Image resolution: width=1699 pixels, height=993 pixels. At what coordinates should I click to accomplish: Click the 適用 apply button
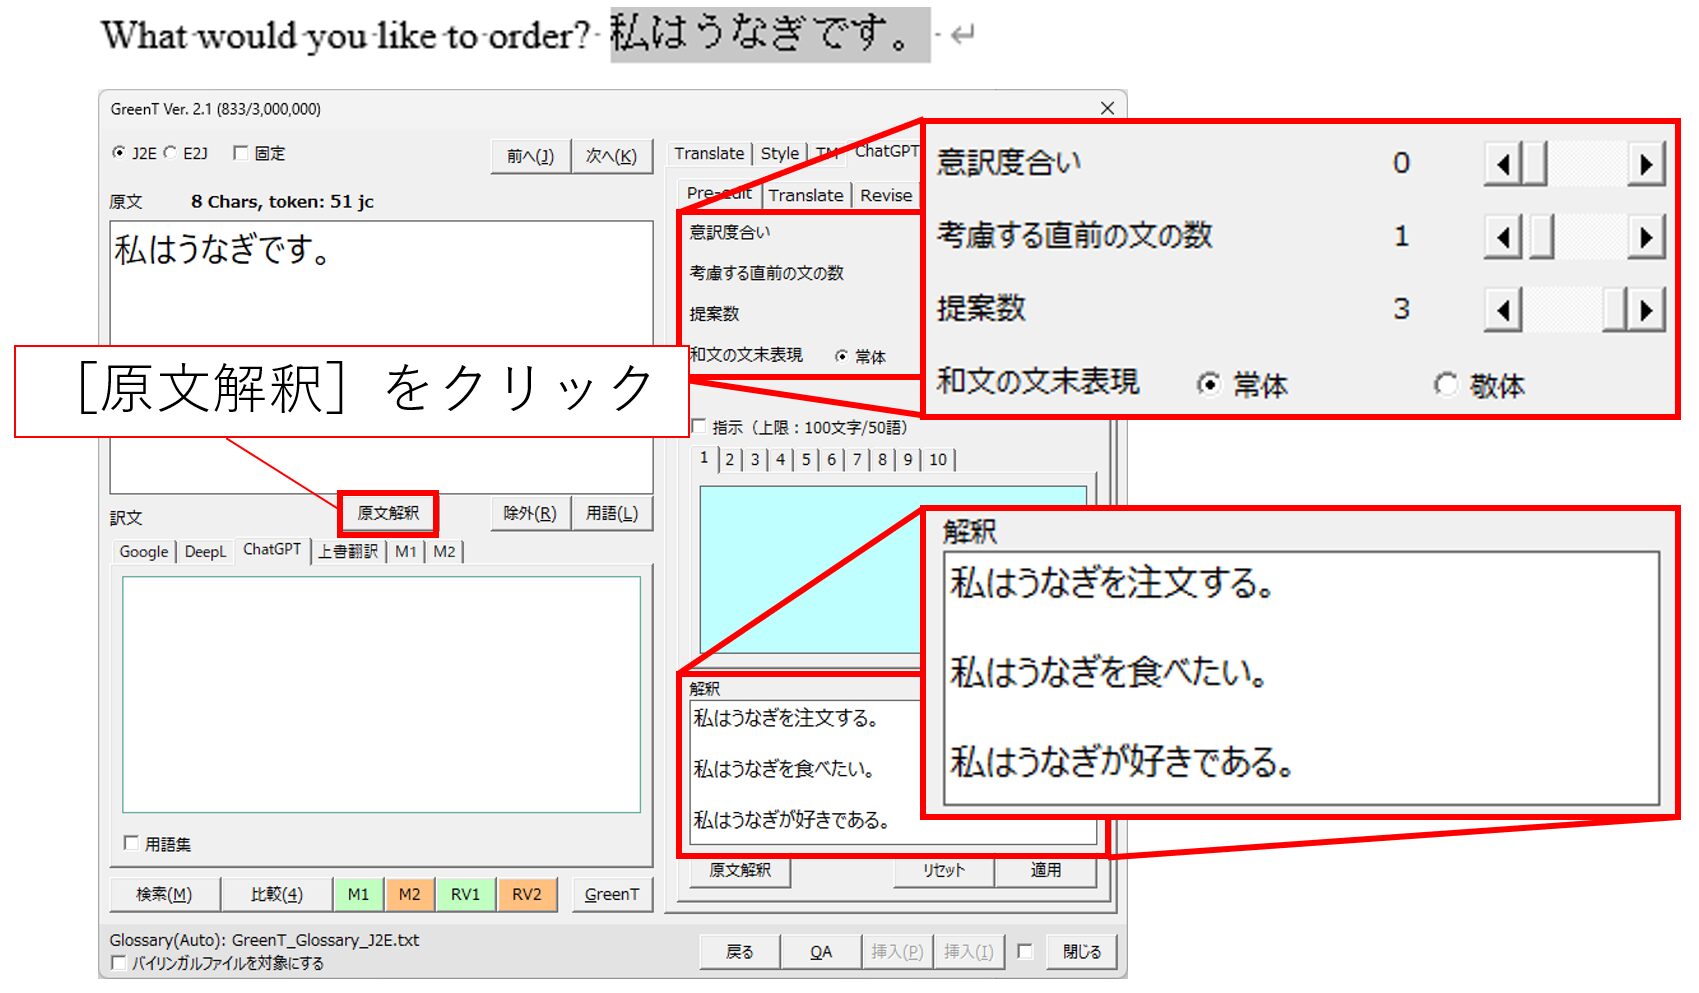[1046, 870]
